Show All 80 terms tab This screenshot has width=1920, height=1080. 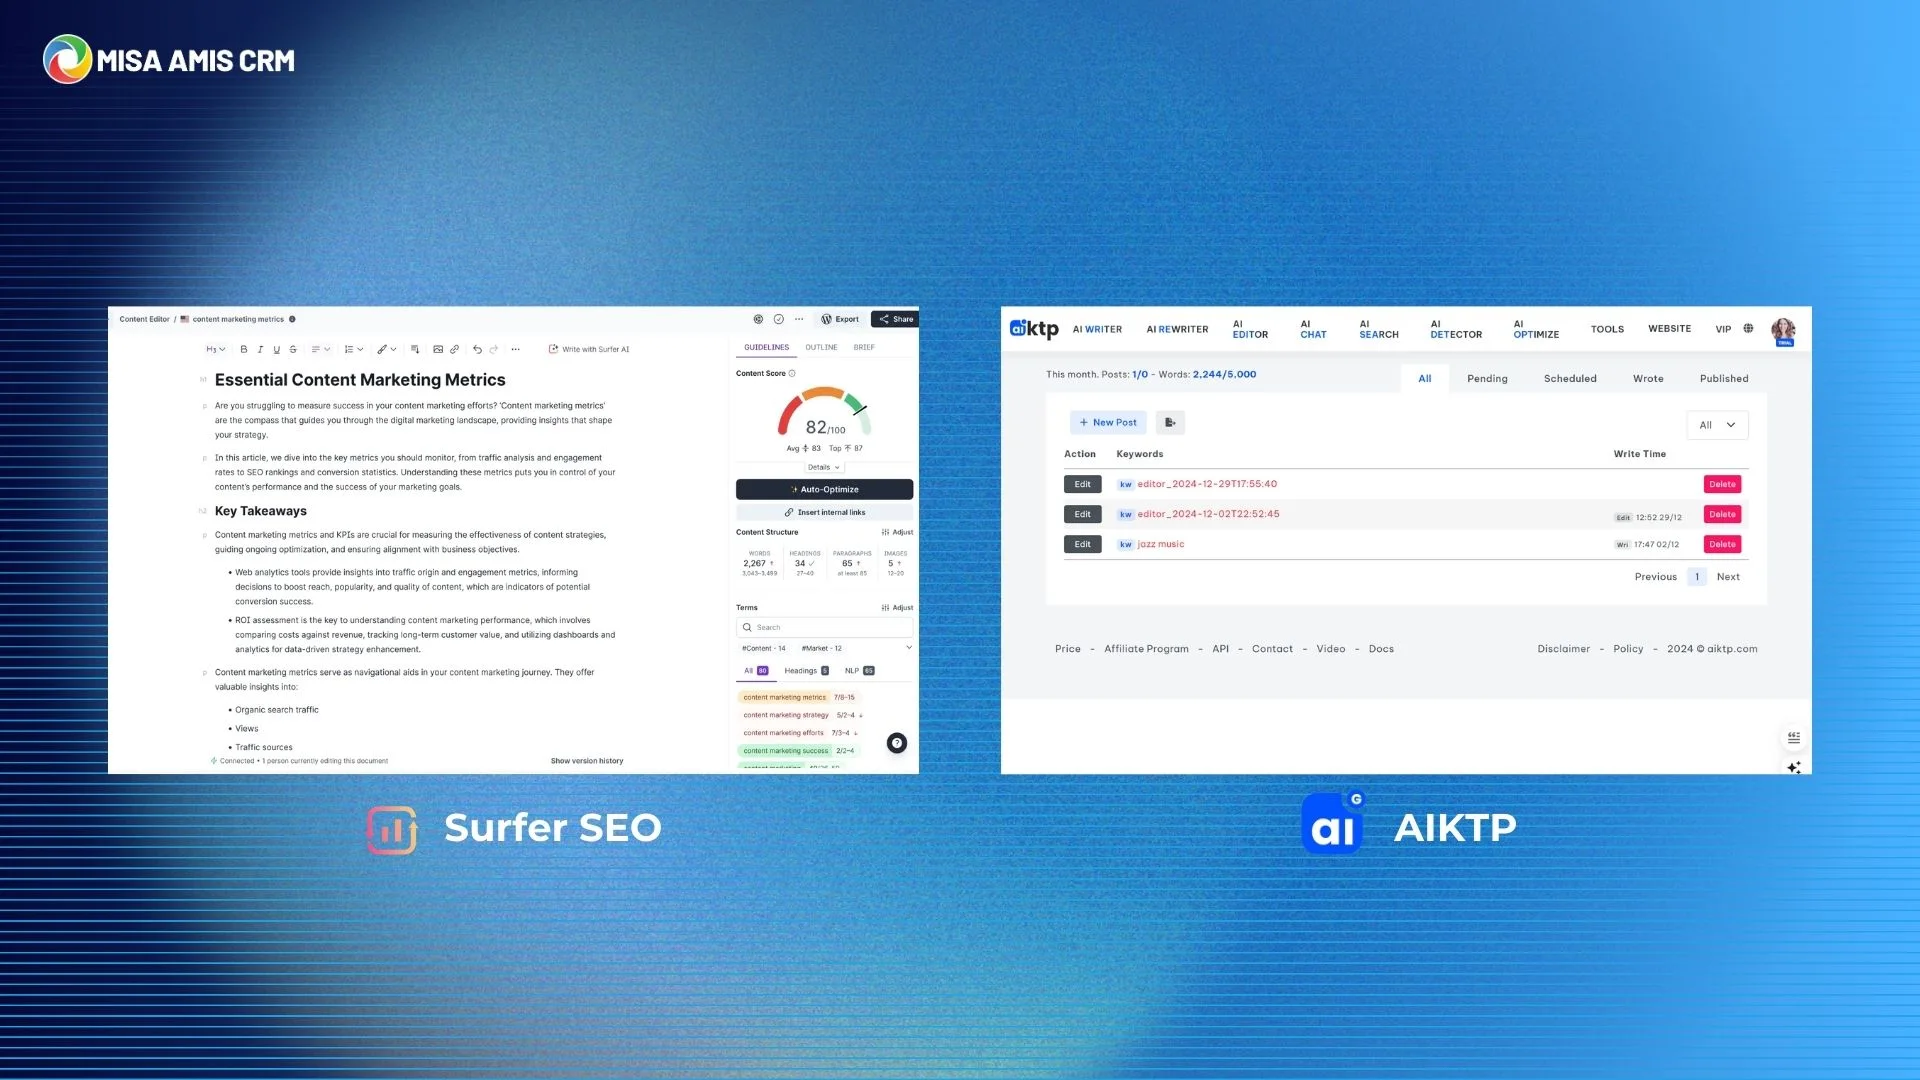click(756, 671)
